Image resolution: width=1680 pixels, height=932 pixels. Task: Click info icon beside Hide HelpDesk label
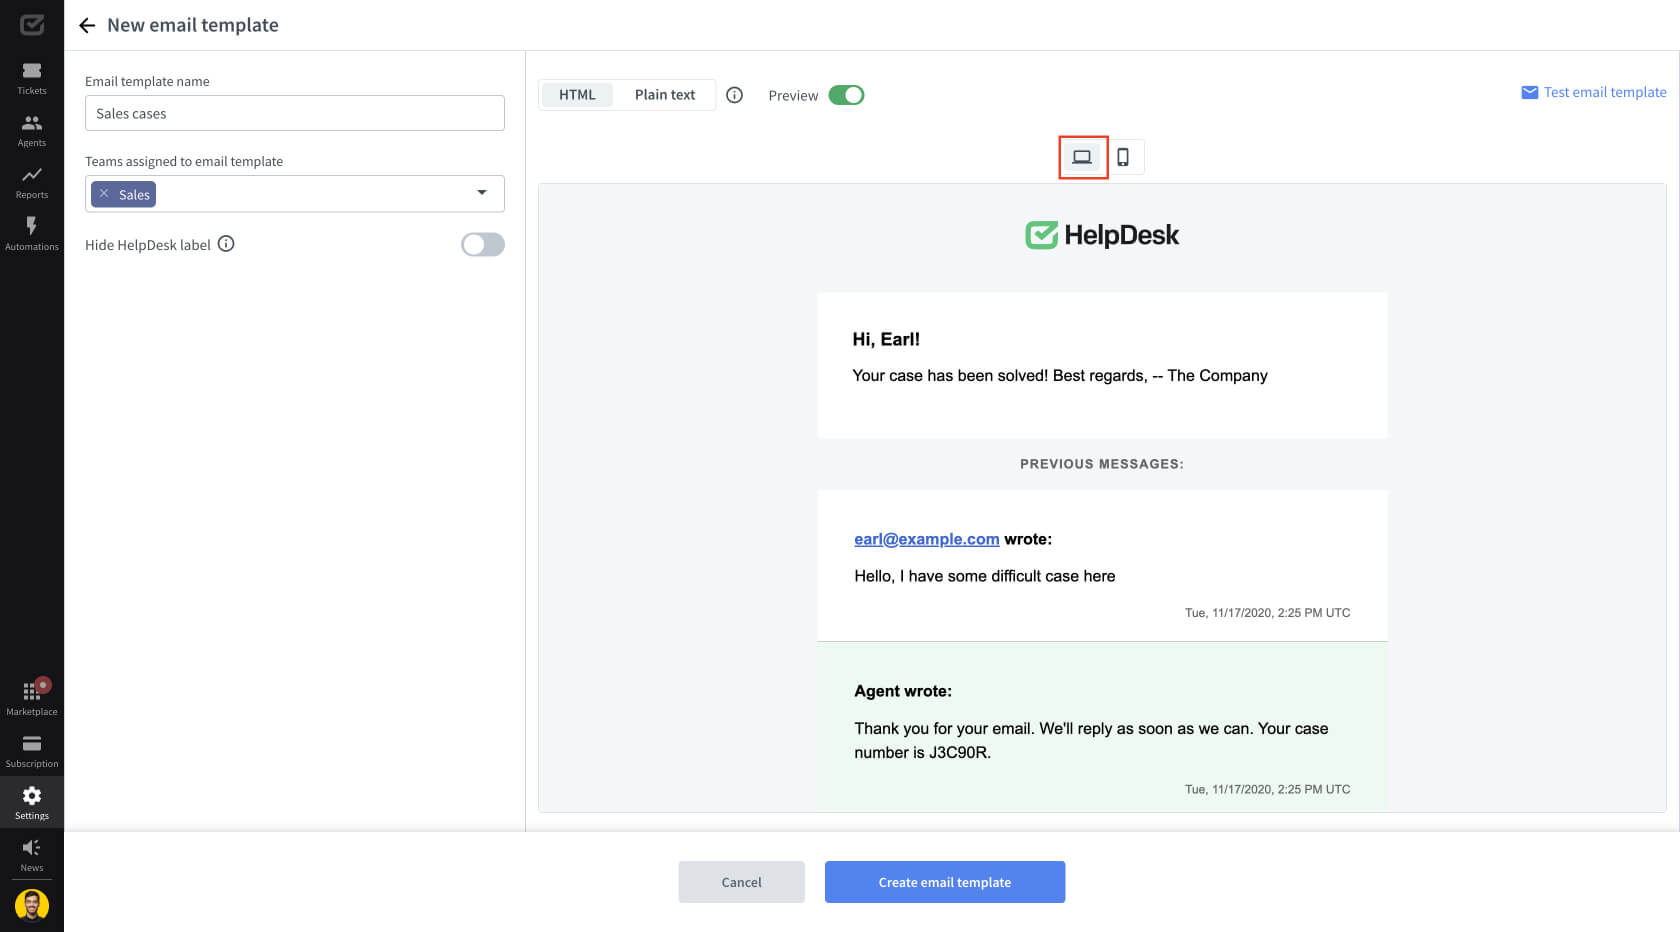click(x=226, y=244)
